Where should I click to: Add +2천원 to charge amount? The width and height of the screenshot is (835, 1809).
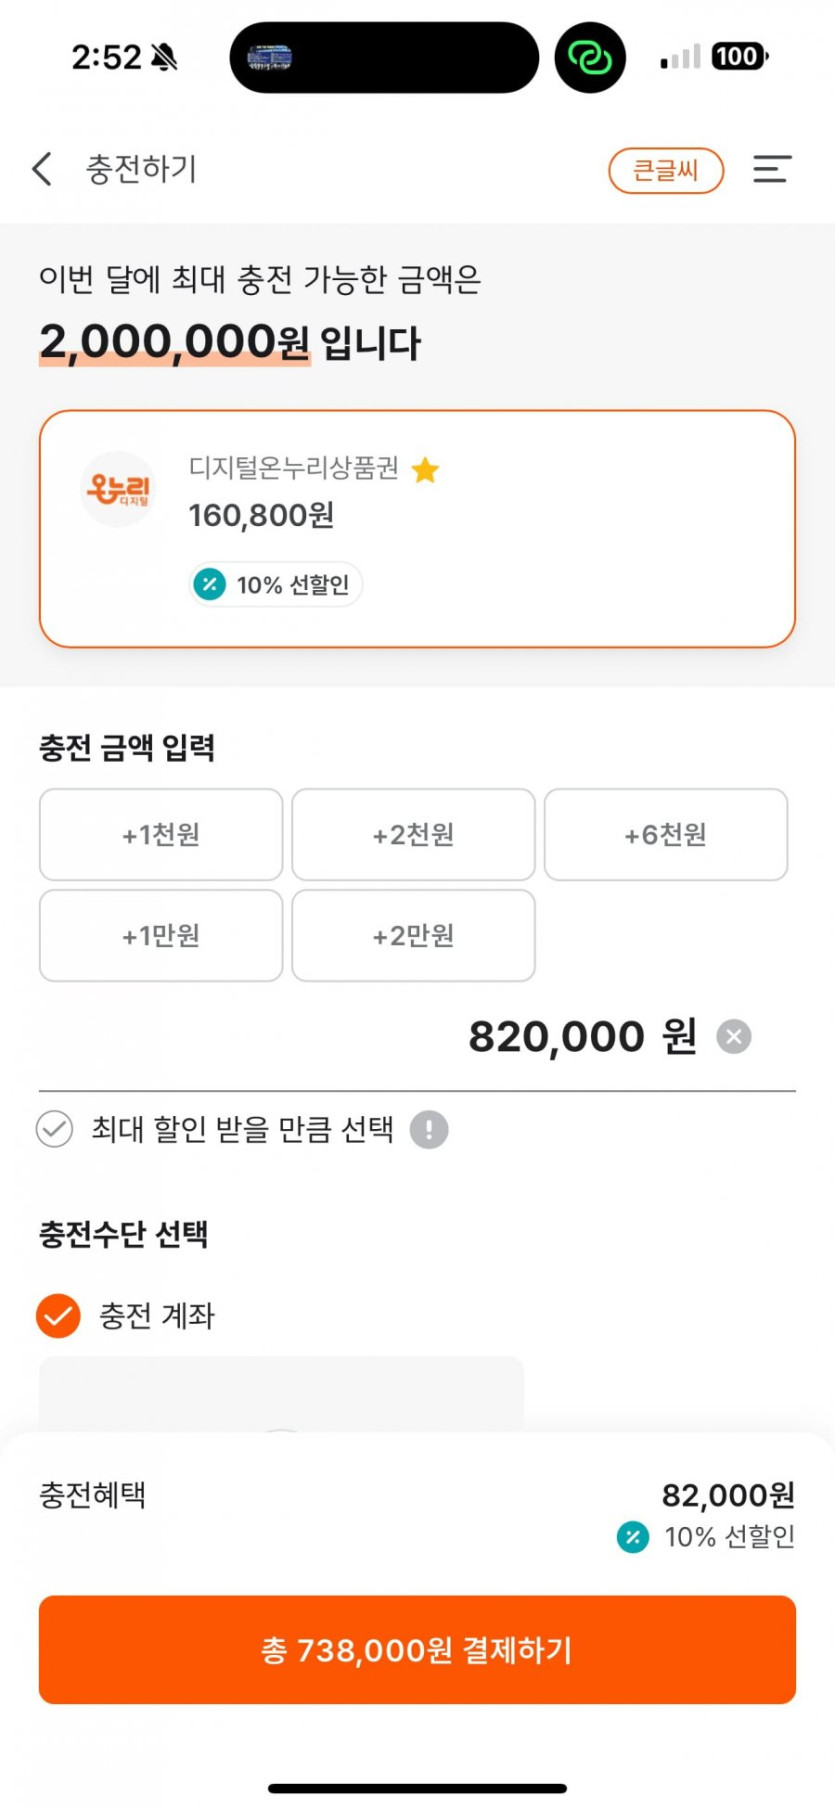point(413,835)
